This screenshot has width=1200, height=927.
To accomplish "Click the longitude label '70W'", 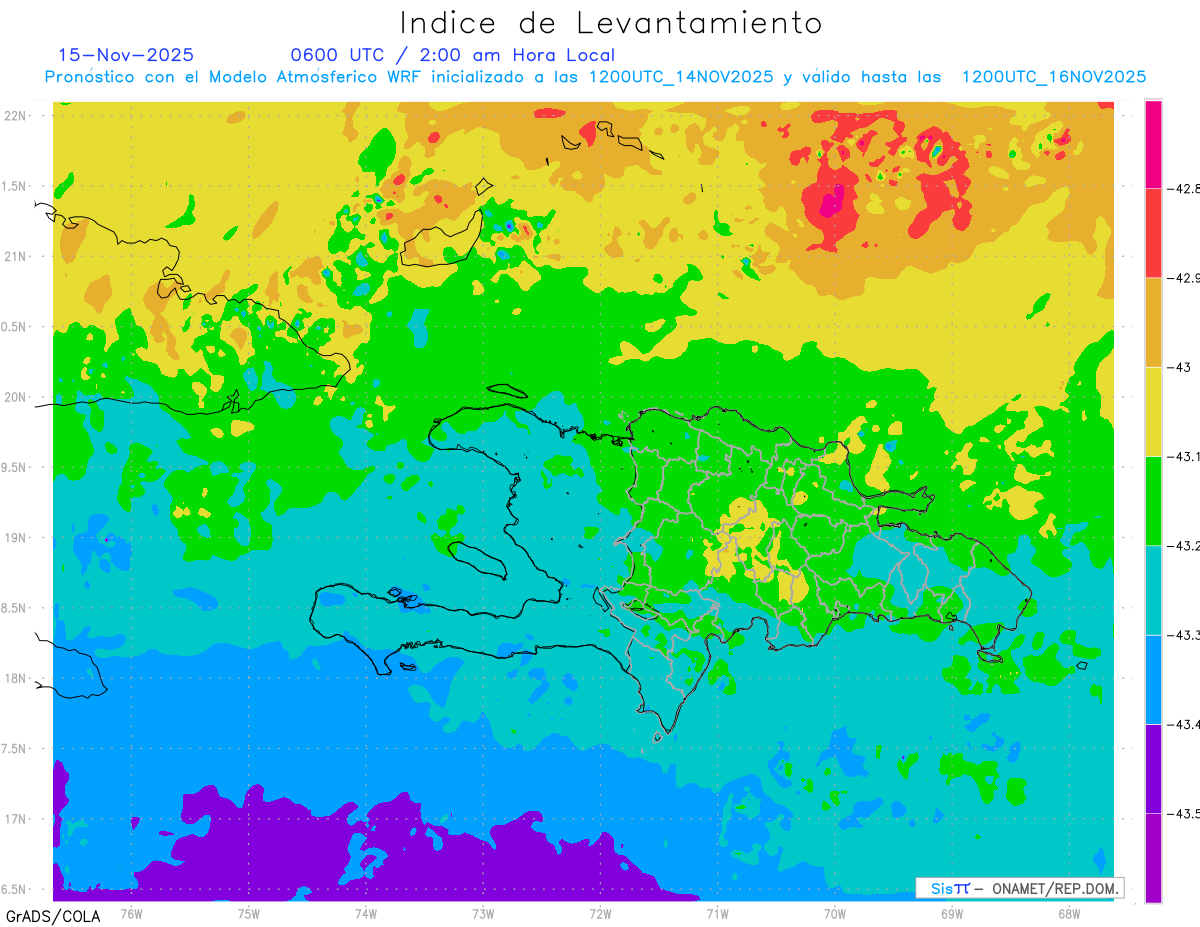I will 835,913.
